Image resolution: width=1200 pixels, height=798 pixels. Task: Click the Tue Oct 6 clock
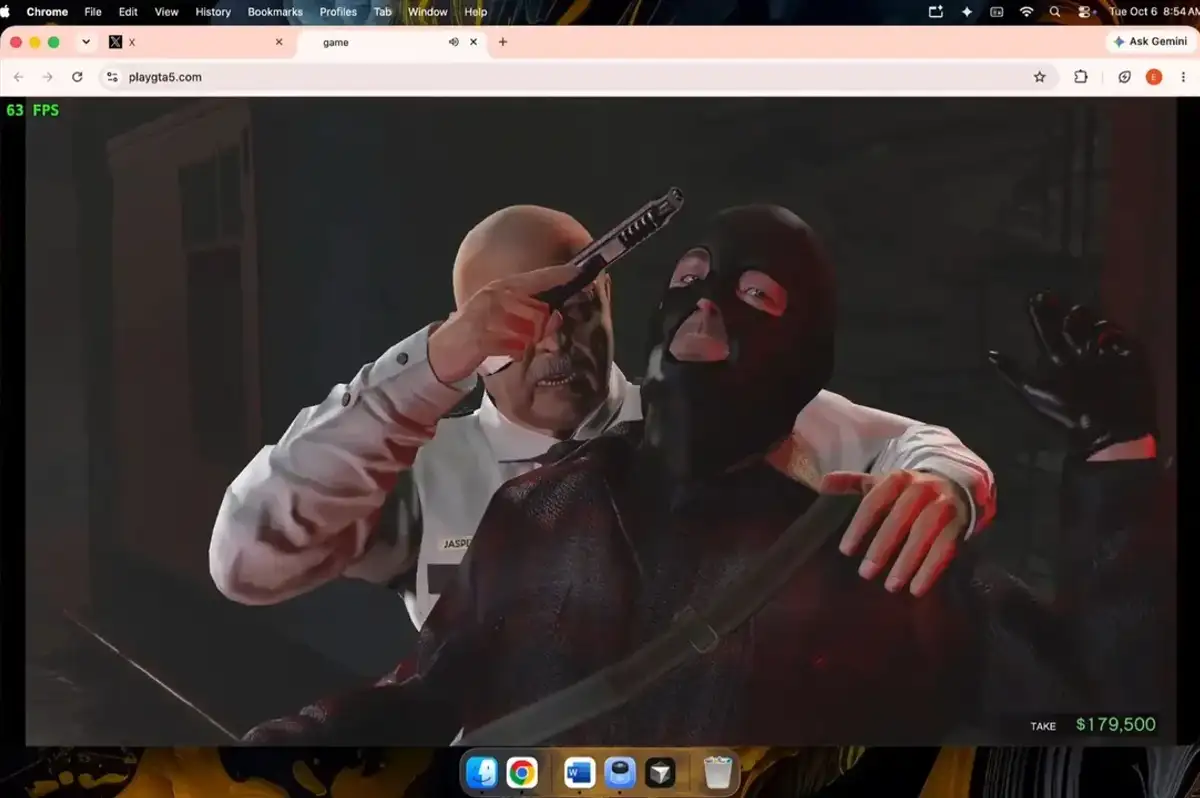(x=1152, y=12)
